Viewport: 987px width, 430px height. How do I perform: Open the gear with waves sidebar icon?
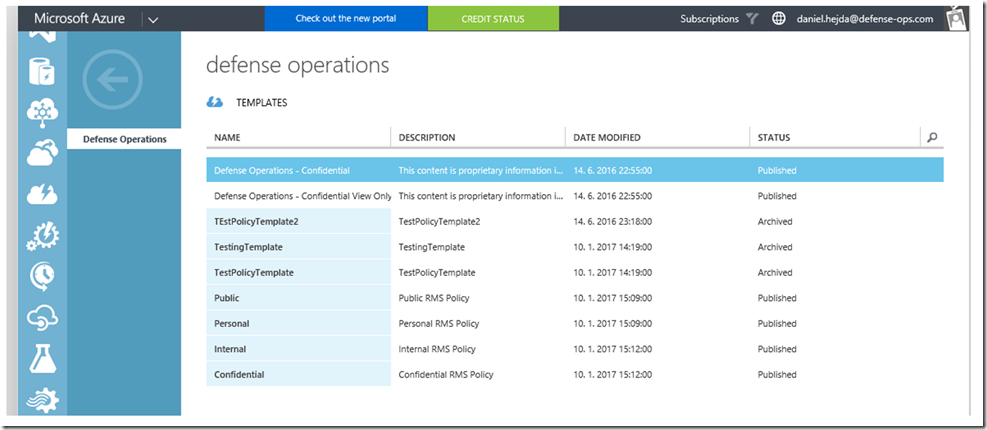[43, 400]
